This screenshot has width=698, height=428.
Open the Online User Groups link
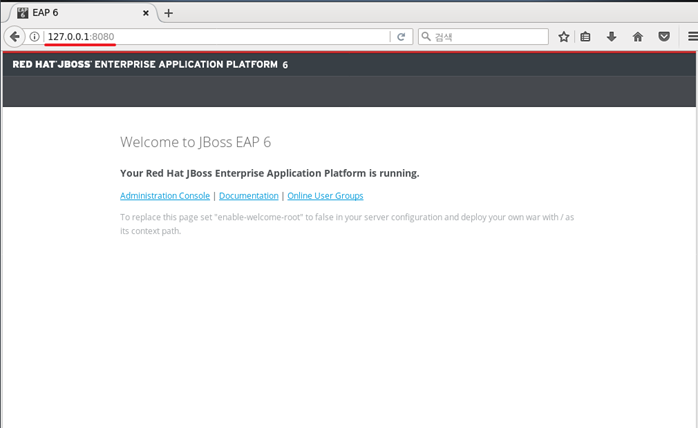click(x=325, y=196)
